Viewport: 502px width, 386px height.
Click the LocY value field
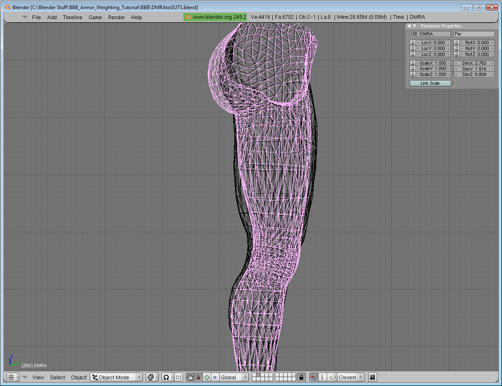(x=433, y=48)
